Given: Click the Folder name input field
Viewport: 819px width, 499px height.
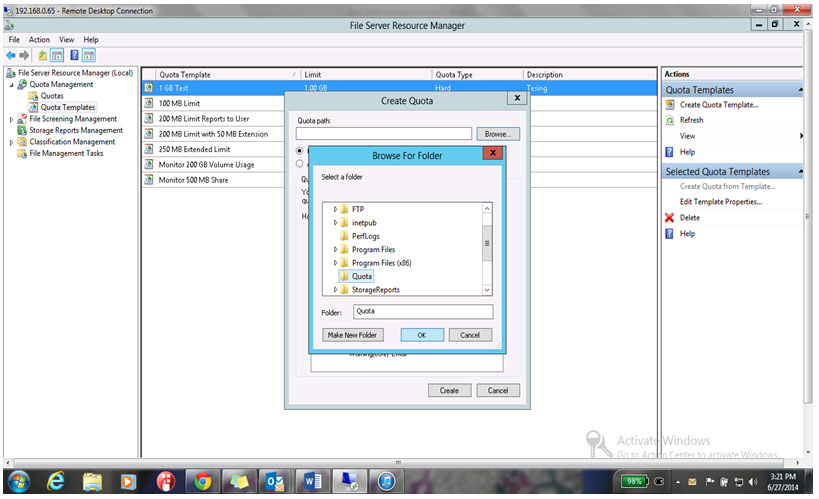Looking at the screenshot, I should [x=423, y=311].
